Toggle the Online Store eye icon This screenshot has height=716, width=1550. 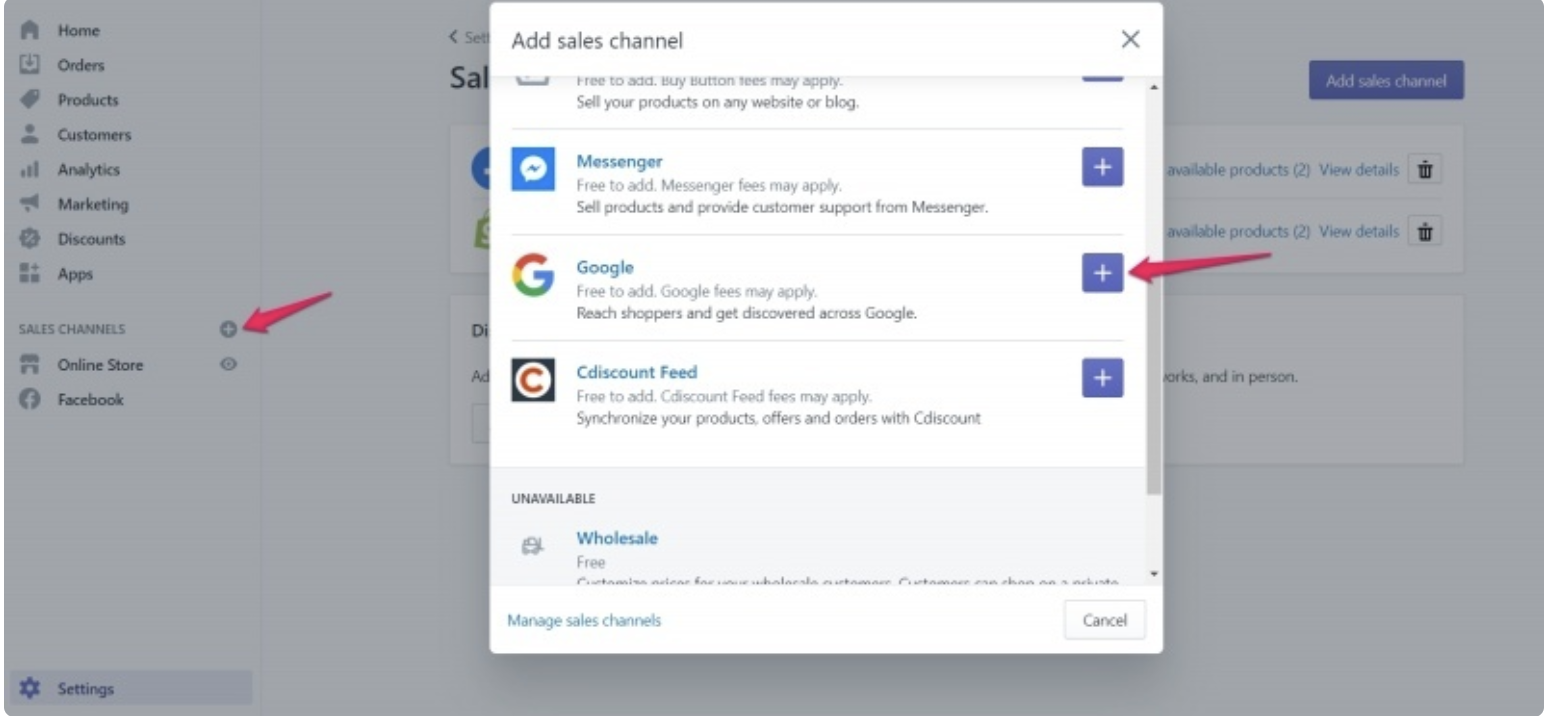coord(228,365)
